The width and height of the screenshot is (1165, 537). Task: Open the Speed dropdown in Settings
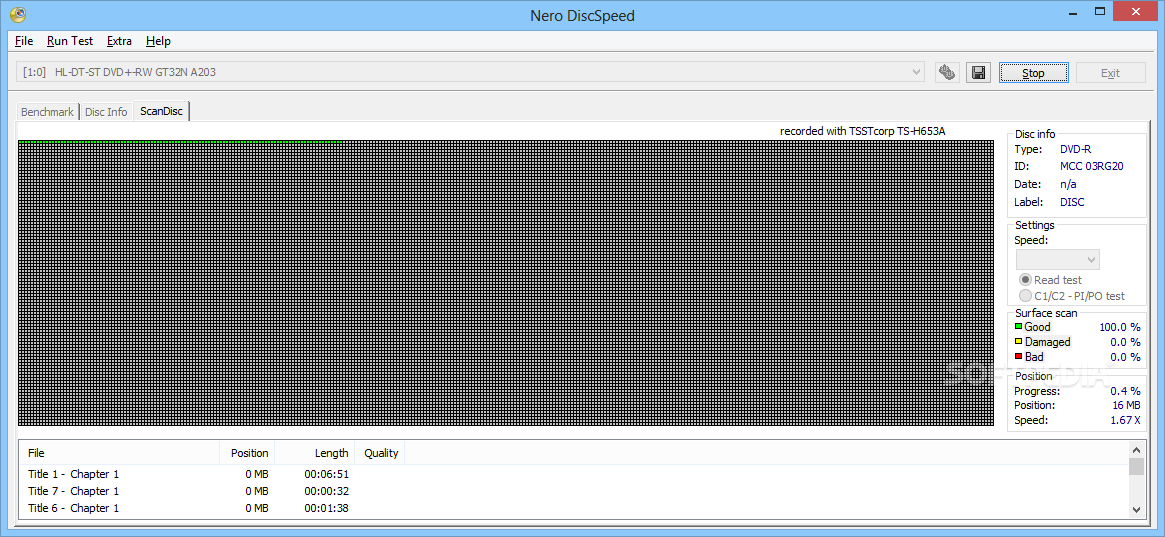1057,259
